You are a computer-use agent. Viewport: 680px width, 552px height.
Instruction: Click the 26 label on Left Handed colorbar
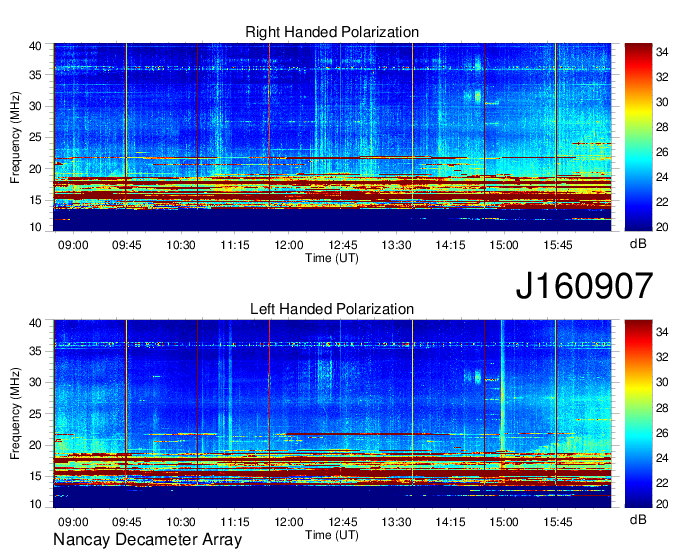pos(662,433)
